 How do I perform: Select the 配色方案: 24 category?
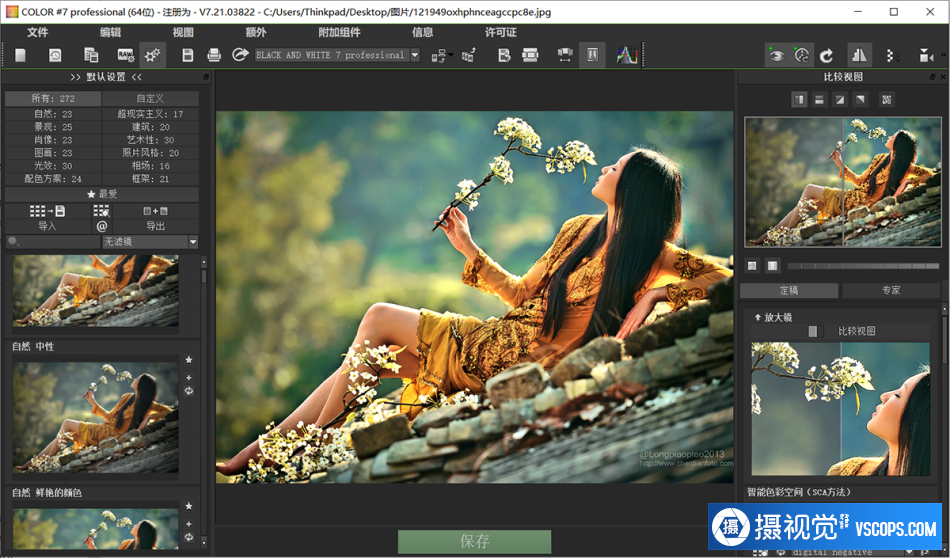point(53,179)
